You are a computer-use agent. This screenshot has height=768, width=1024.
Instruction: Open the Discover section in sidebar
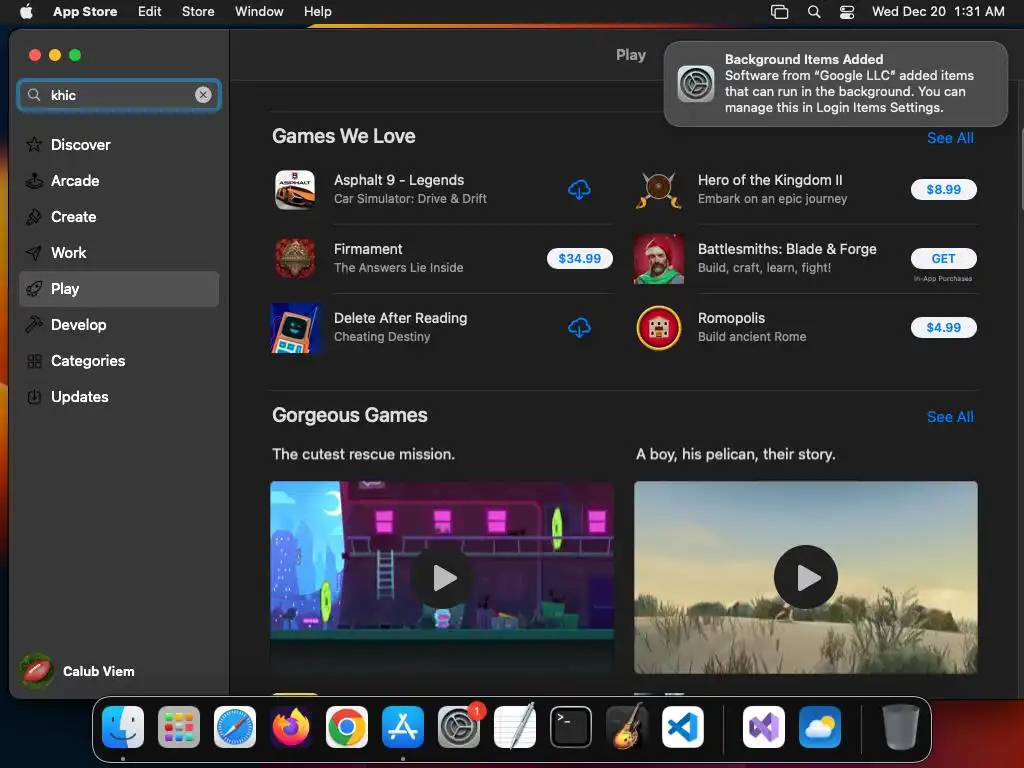pyautogui.click(x=119, y=144)
